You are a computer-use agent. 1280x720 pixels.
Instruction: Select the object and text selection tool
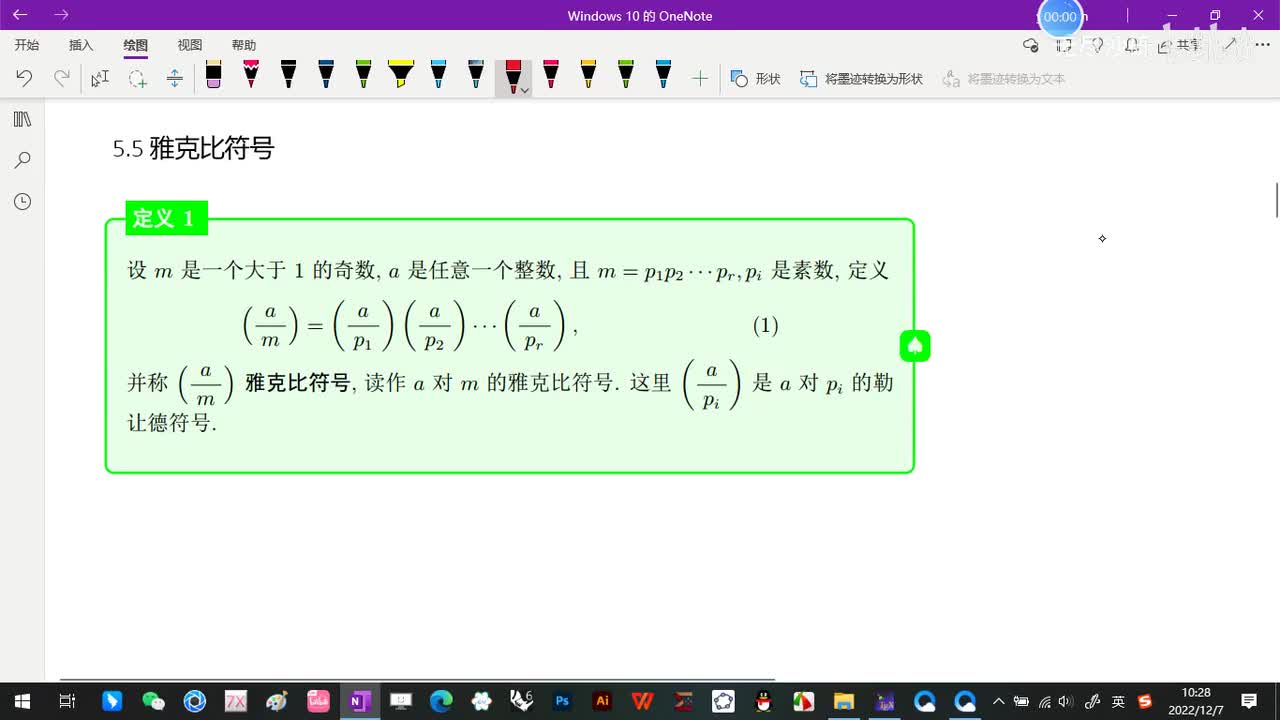[x=100, y=78]
